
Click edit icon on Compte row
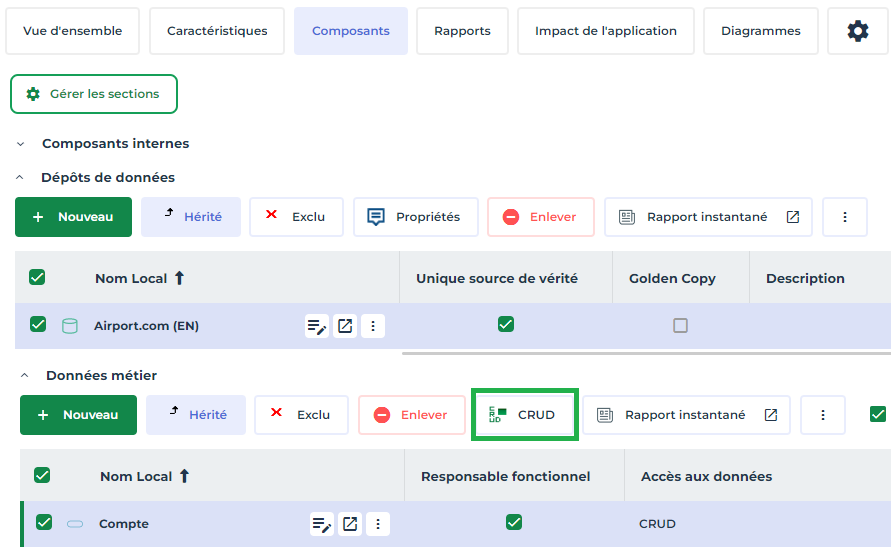(322, 524)
